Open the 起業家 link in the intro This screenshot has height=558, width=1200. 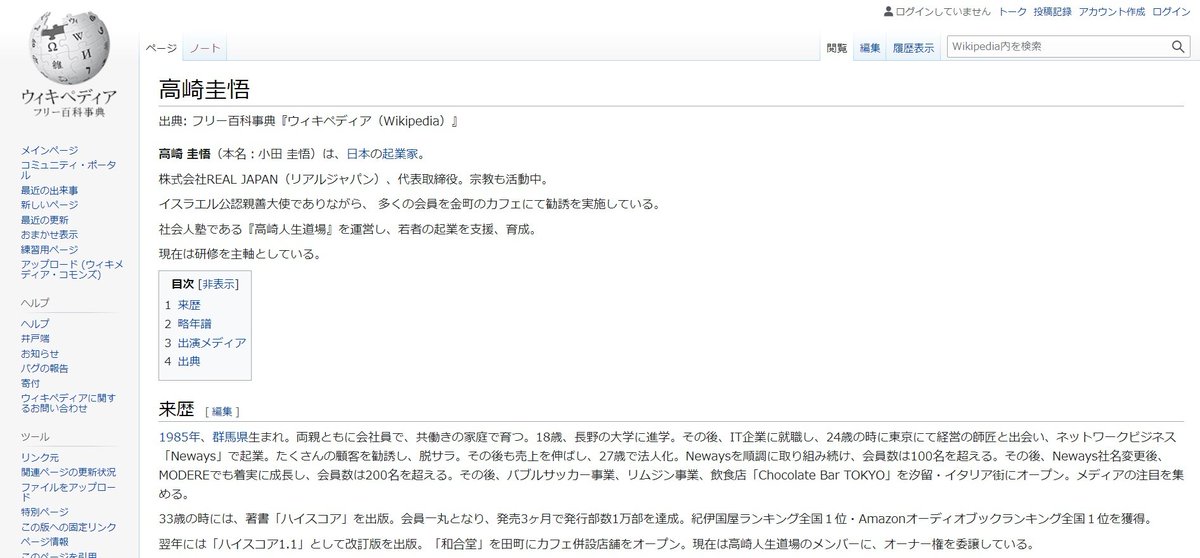(x=401, y=154)
